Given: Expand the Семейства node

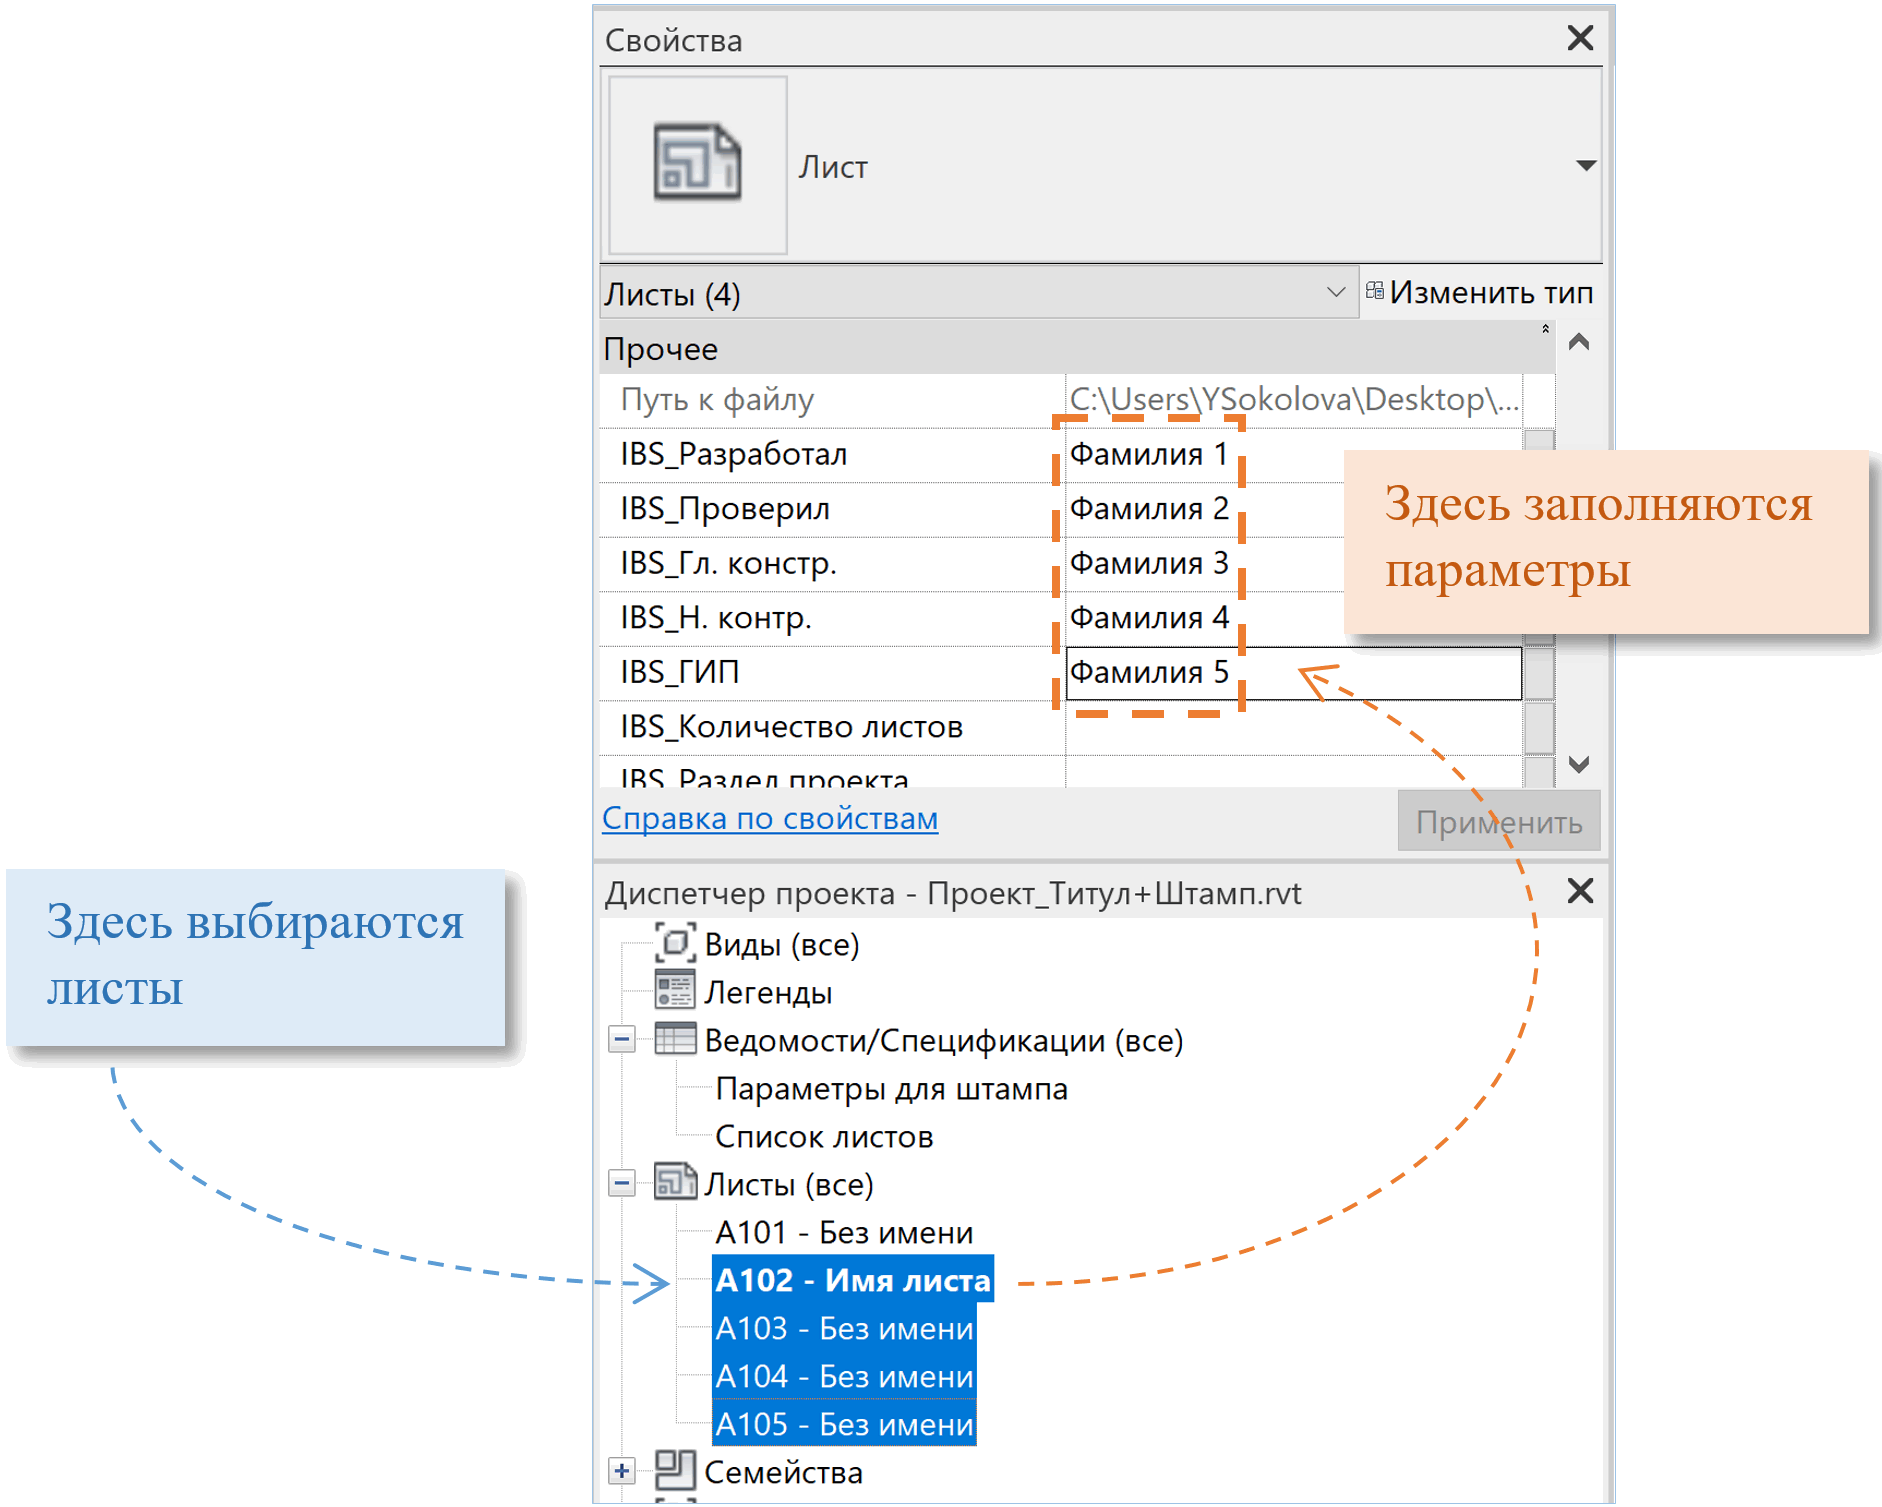Looking at the screenshot, I should click(621, 1471).
